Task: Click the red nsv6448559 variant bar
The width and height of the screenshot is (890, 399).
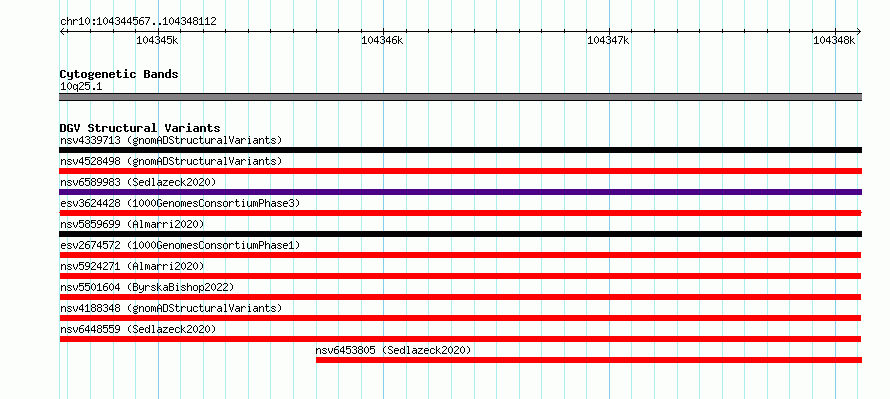Action: (x=460, y=339)
